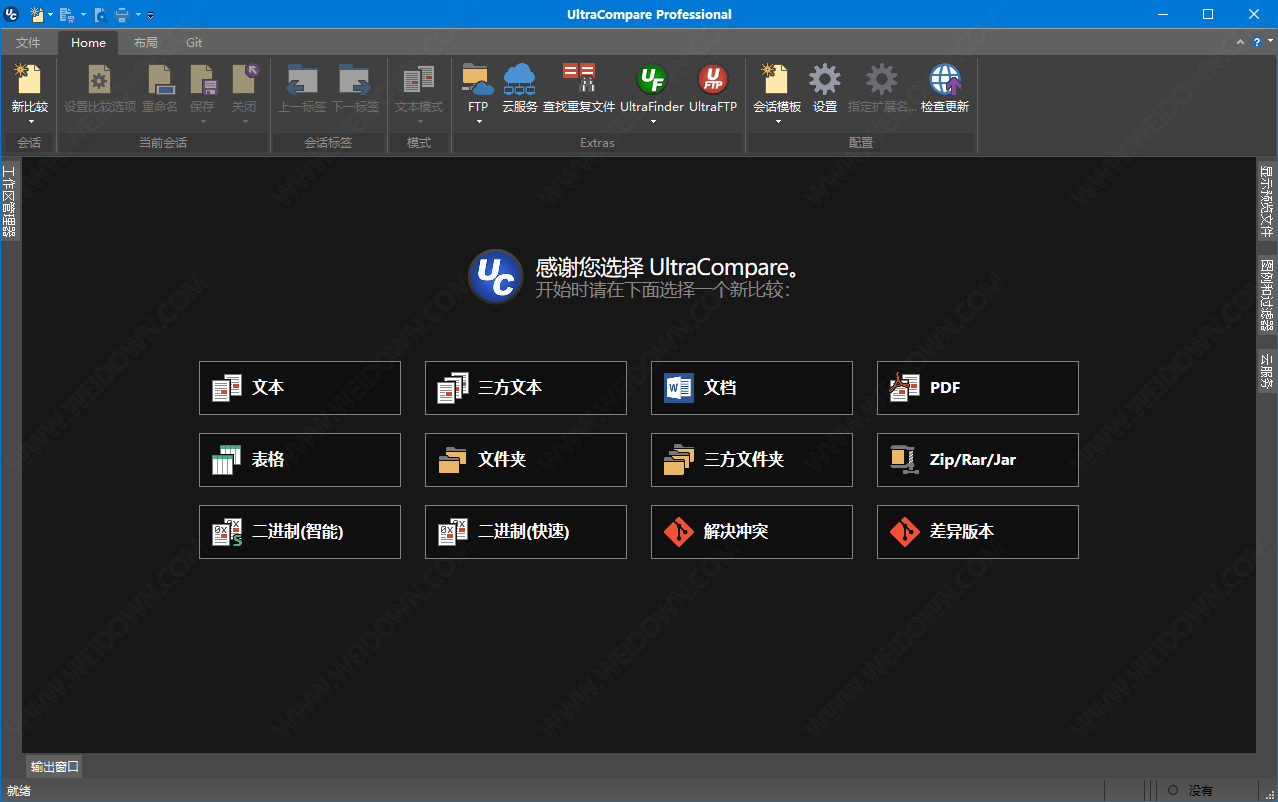Screen dimensions: 1278x802
Task: Click print preview icon in title bar
Action: pyautogui.click(x=100, y=14)
